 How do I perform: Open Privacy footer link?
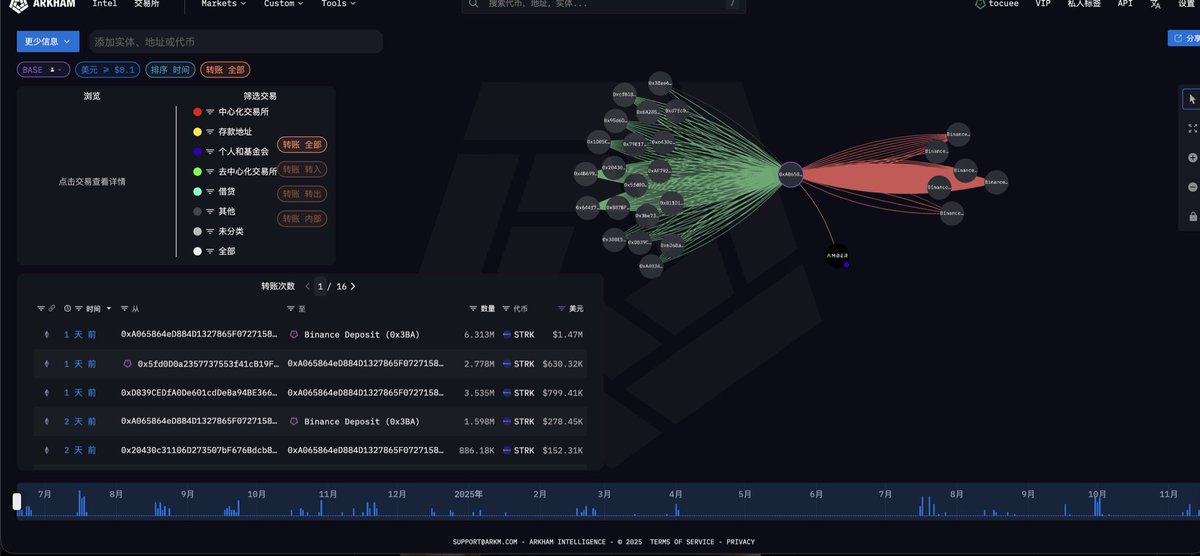[x=741, y=542]
